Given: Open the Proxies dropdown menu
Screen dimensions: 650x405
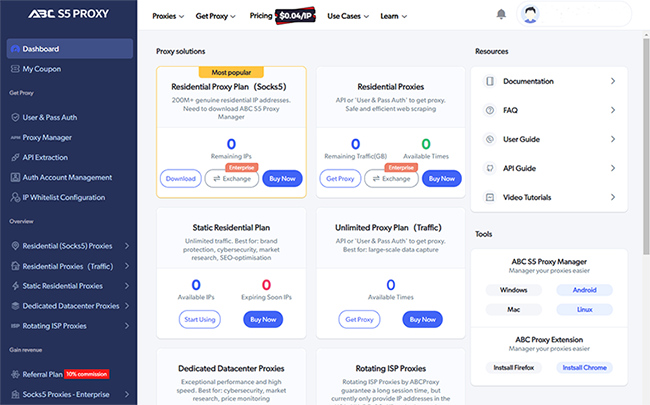Looking at the screenshot, I should coord(171,16).
